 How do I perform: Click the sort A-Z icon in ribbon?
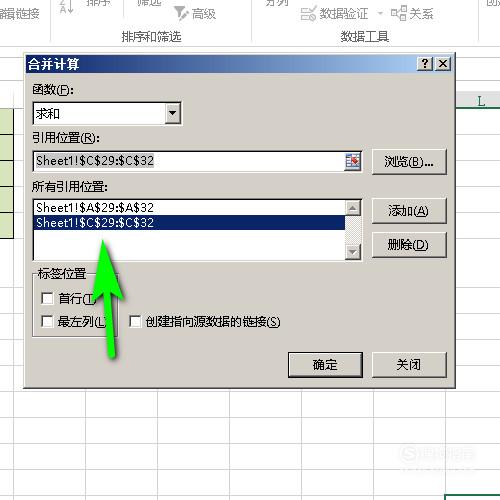[66, 7]
